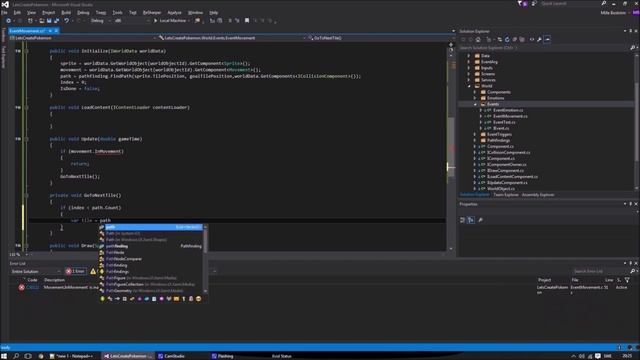
Task: Open the Windows Start menu
Action: (4, 356)
